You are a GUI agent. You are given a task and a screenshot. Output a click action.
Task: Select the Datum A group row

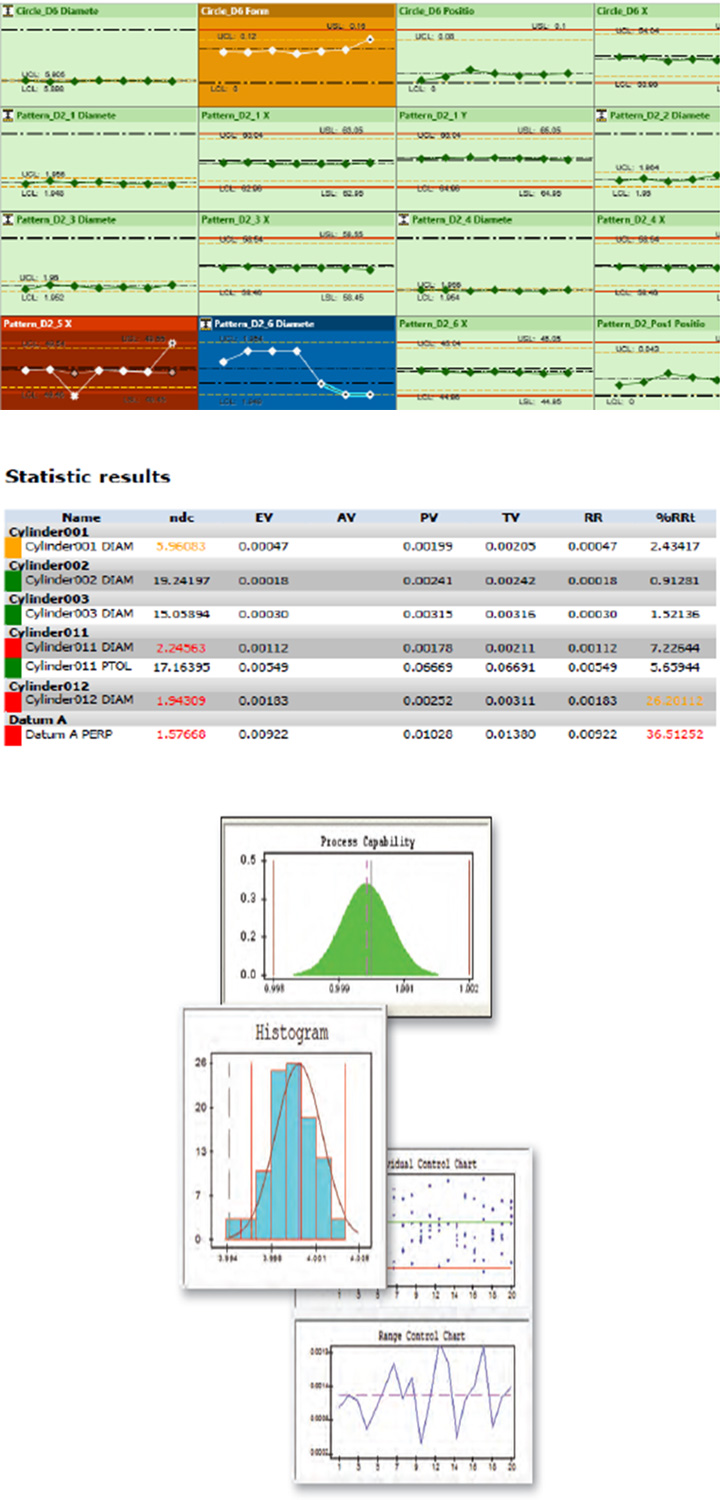click(x=360, y=719)
